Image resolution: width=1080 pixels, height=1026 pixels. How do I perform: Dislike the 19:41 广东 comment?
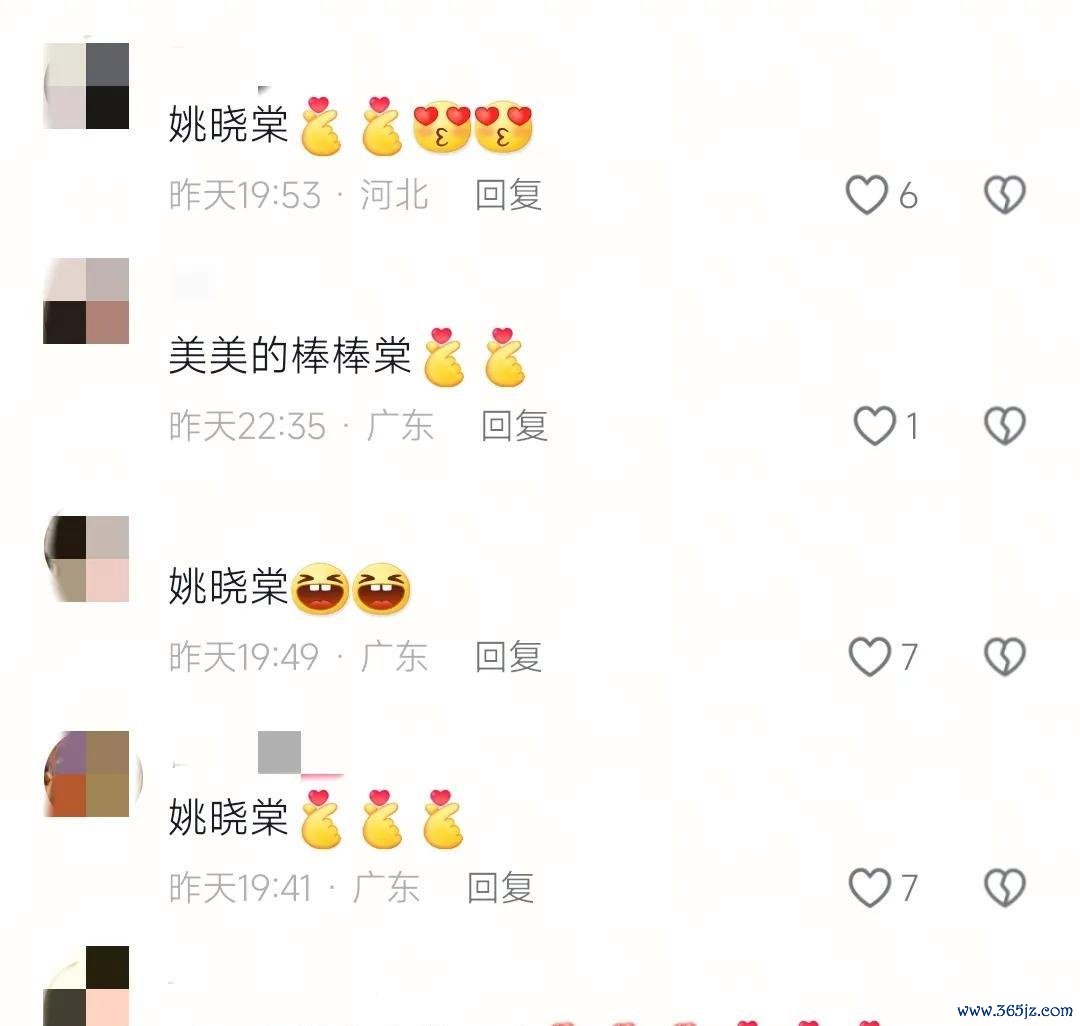pos(1005,887)
